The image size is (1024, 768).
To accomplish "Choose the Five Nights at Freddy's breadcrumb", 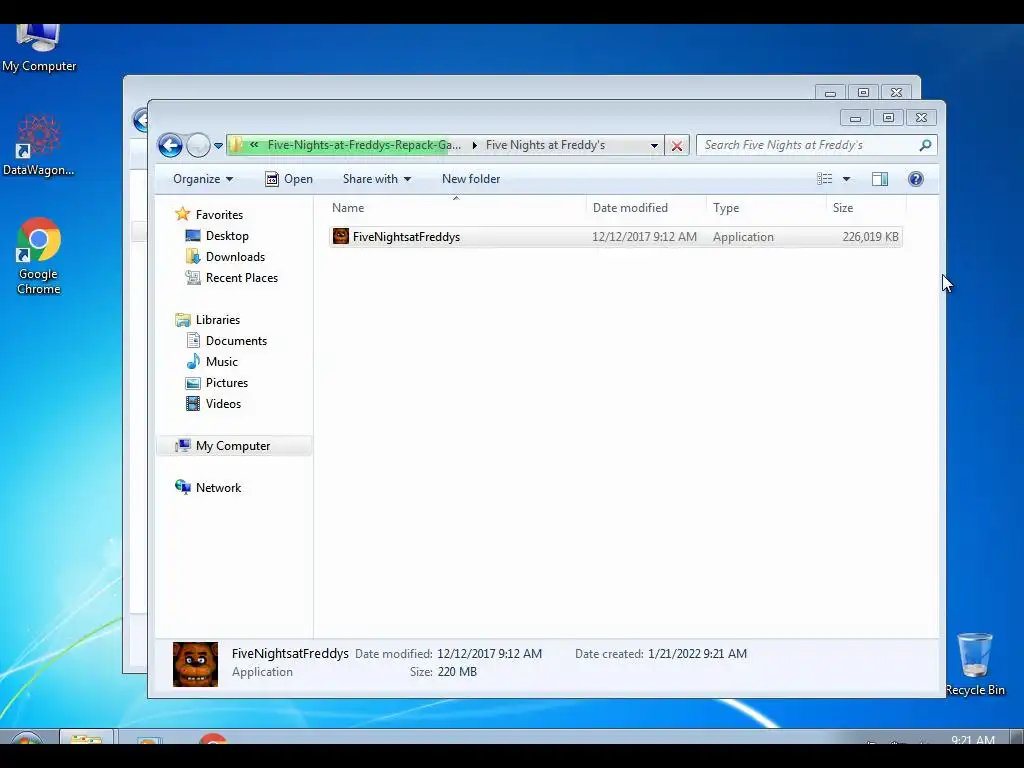I will [545, 145].
